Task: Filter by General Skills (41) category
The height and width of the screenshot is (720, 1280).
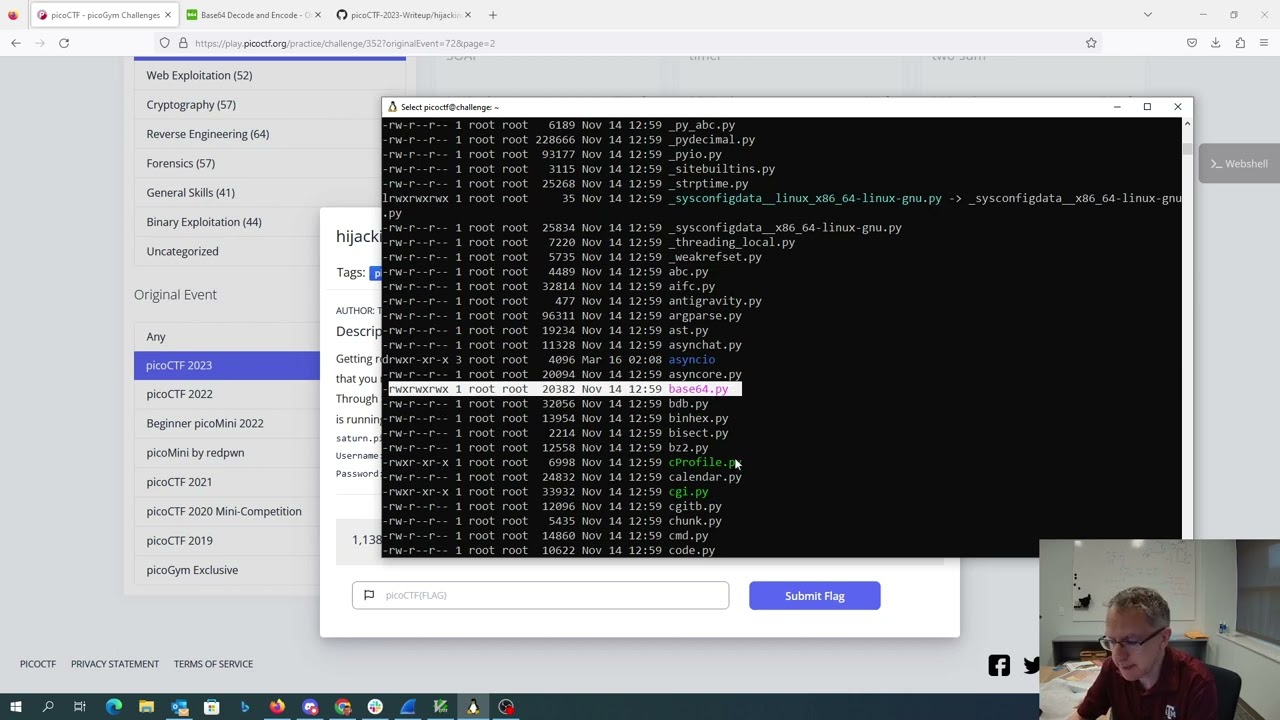Action: [x=190, y=192]
